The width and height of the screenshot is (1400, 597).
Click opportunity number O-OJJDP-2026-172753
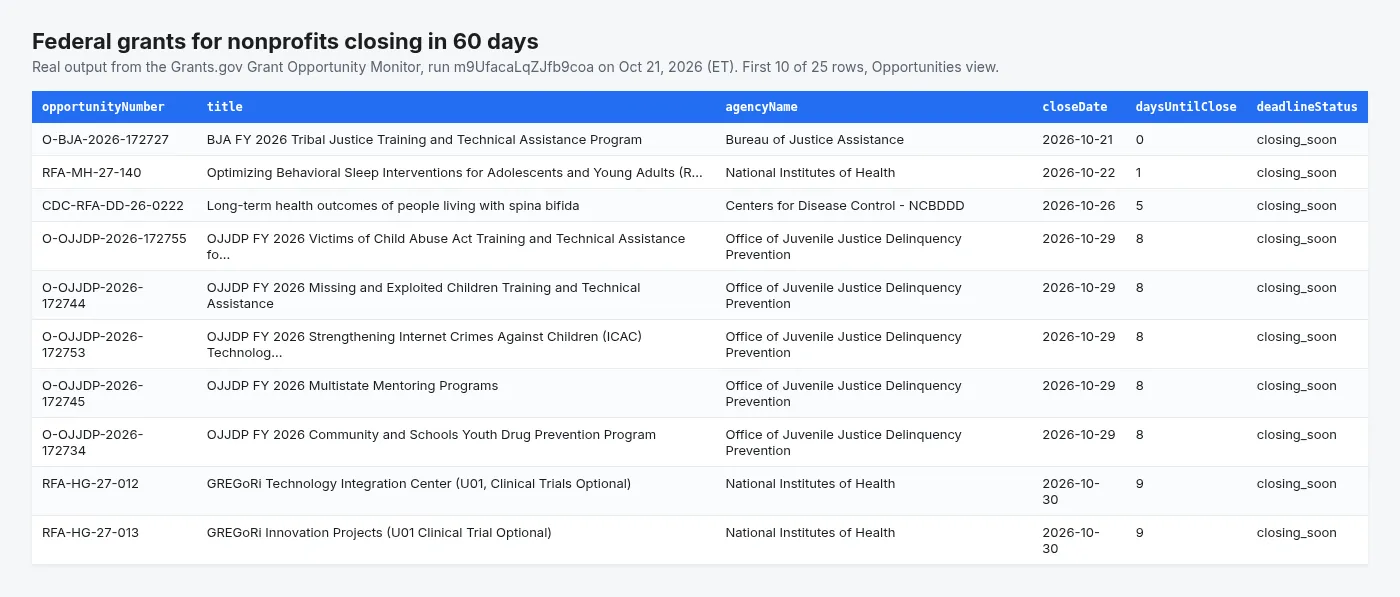92,345
